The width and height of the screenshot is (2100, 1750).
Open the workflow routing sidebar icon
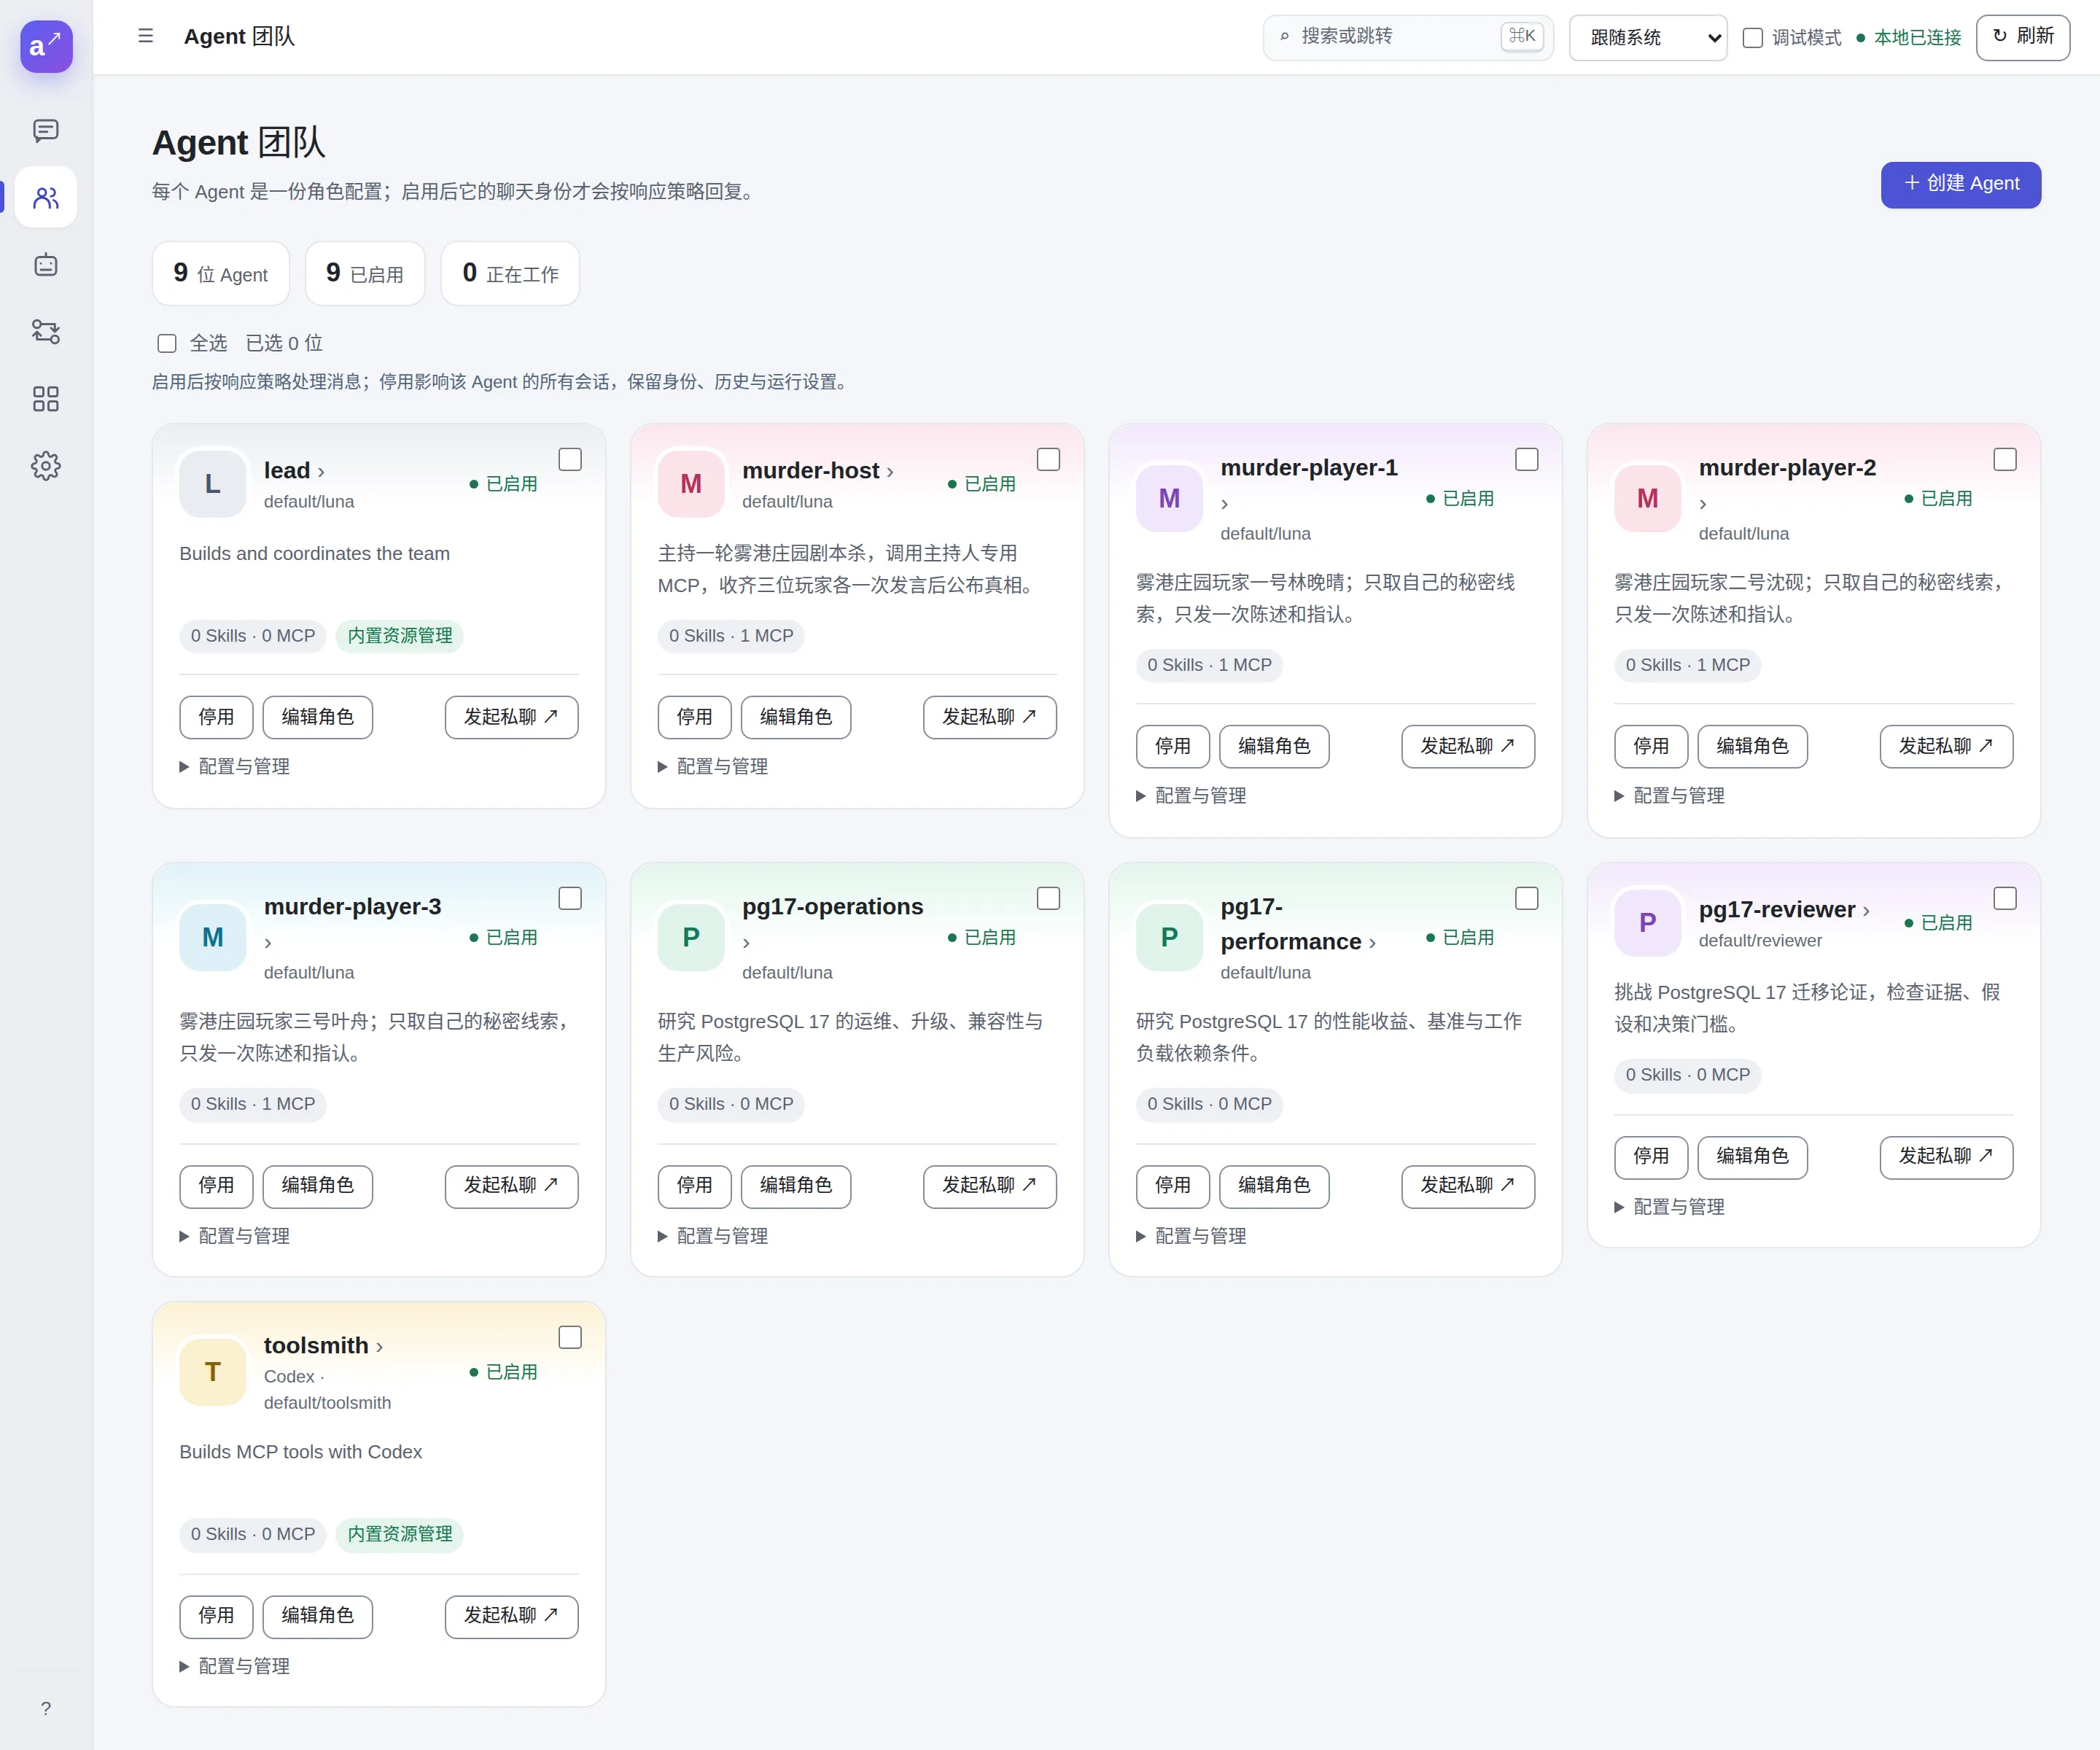click(46, 331)
